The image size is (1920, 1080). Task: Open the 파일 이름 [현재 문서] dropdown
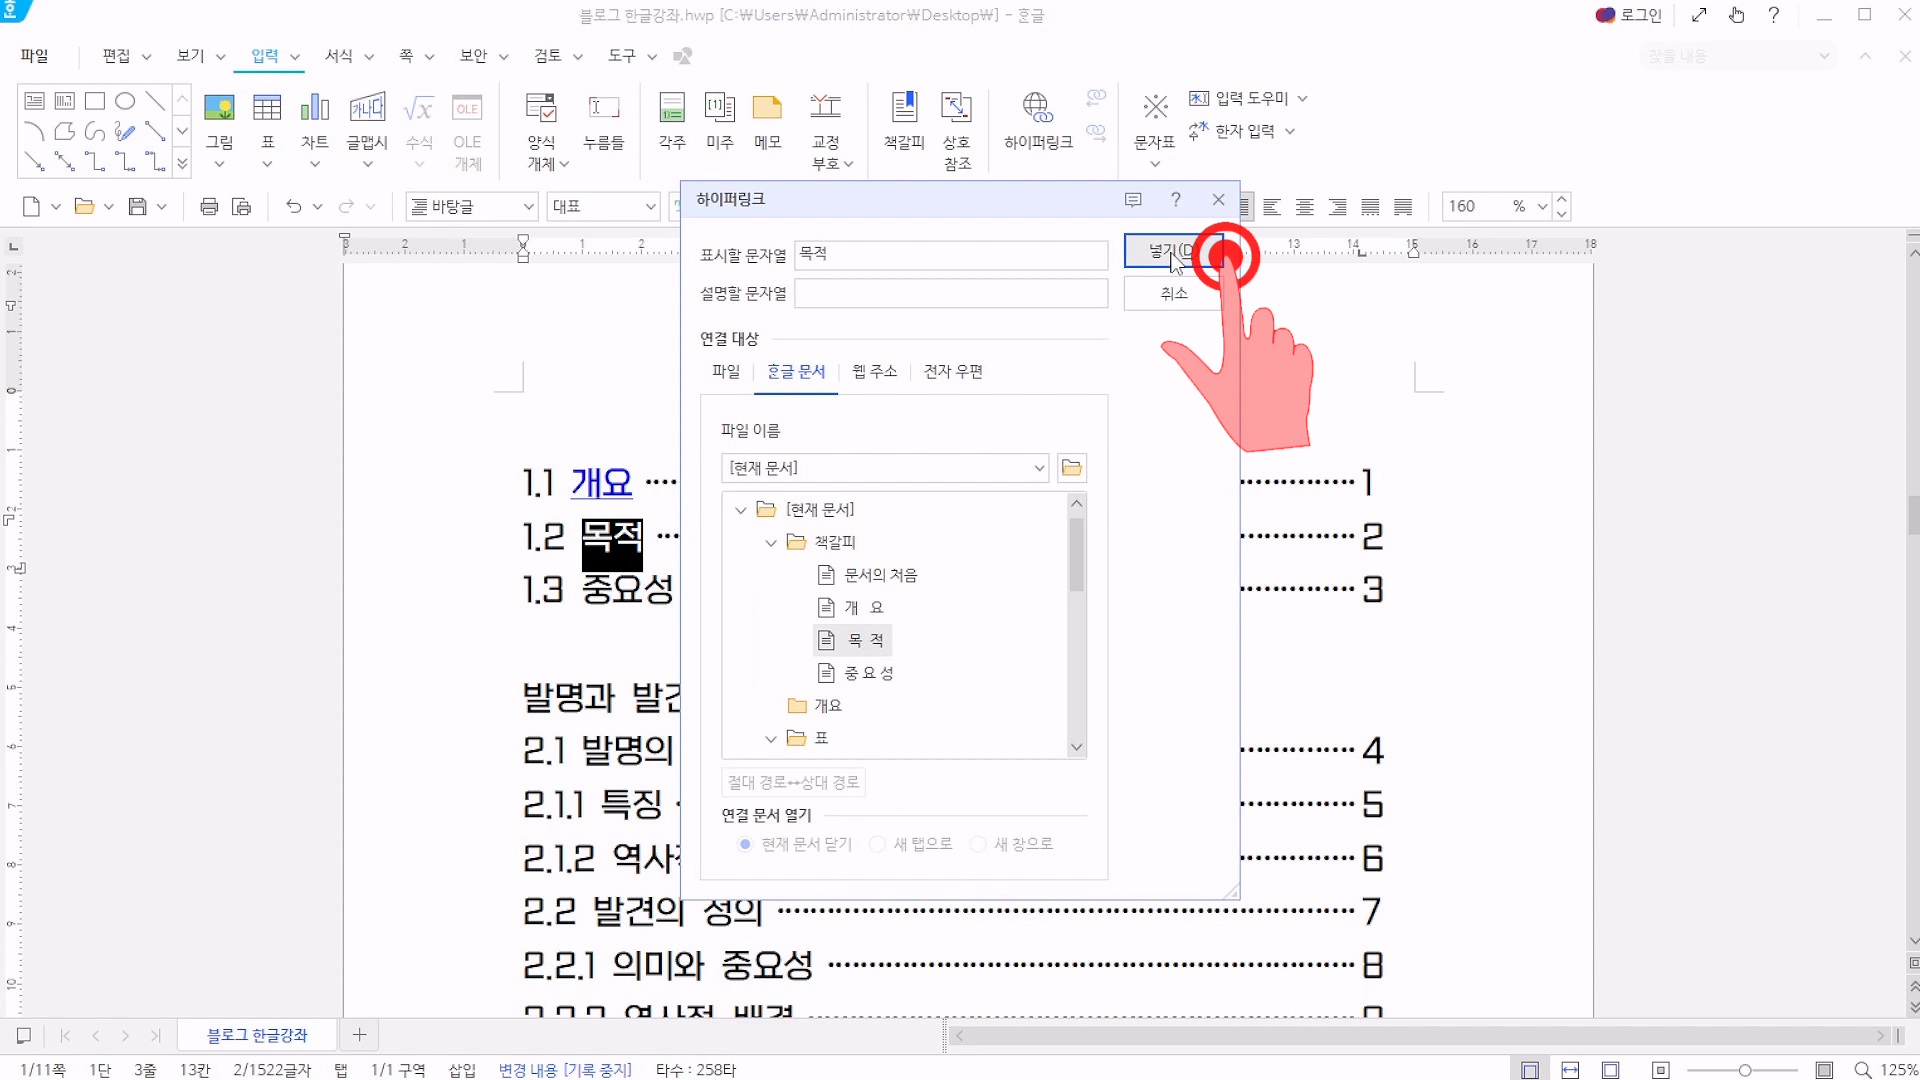pos(1039,468)
